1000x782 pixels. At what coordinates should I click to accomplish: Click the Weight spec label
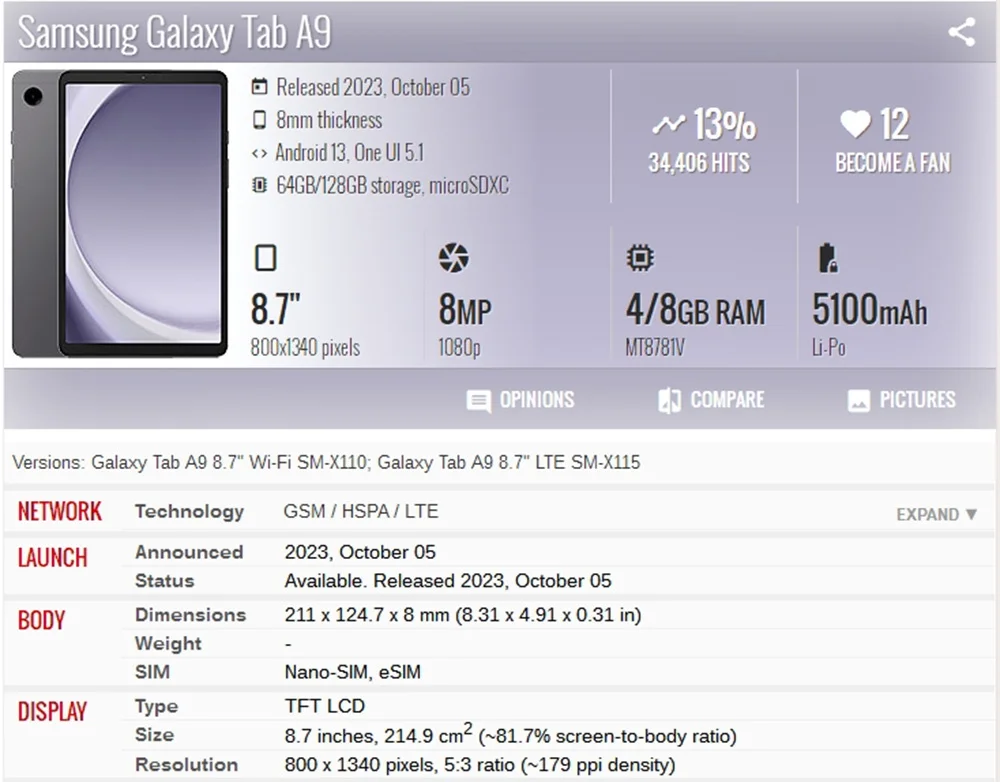(168, 643)
